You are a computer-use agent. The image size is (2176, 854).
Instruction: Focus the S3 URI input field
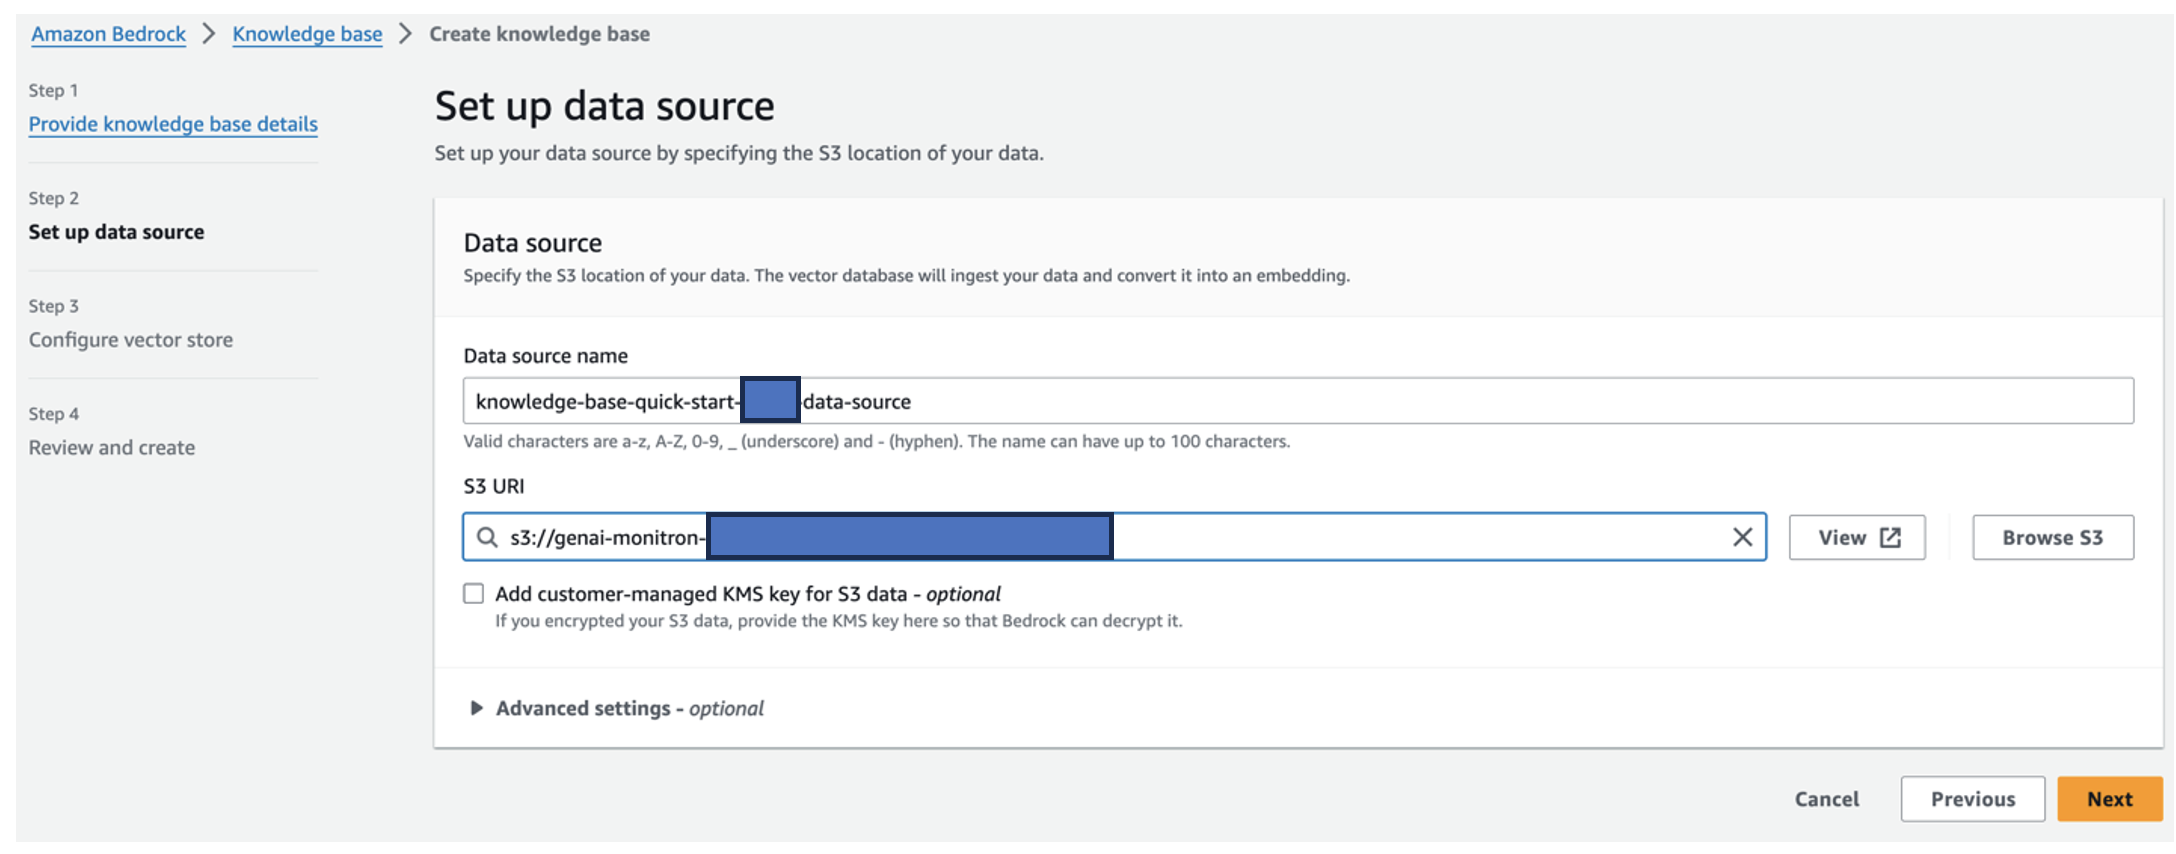1400,538
